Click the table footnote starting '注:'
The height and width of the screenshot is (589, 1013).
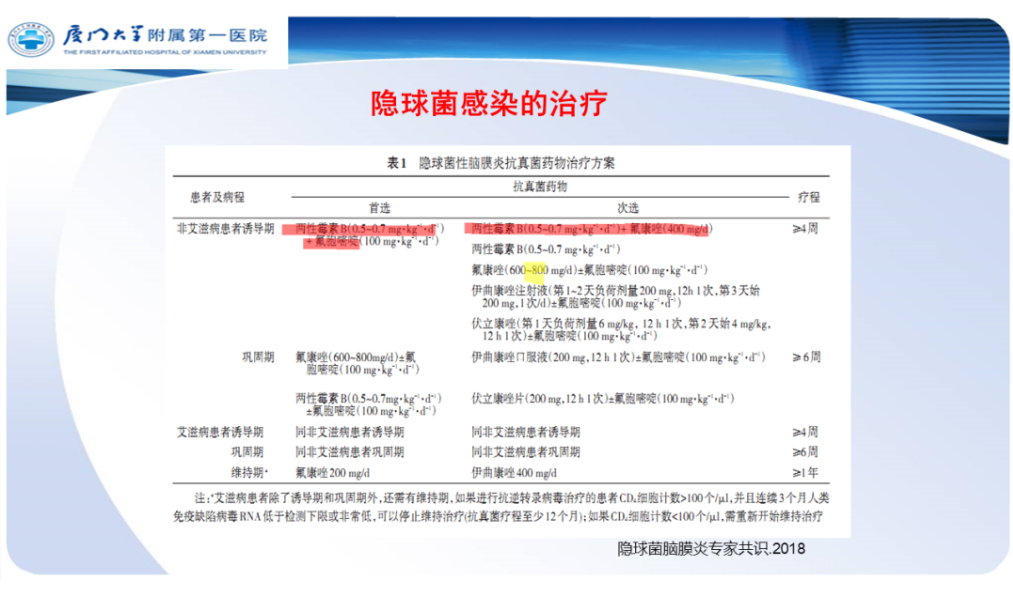[x=501, y=507]
